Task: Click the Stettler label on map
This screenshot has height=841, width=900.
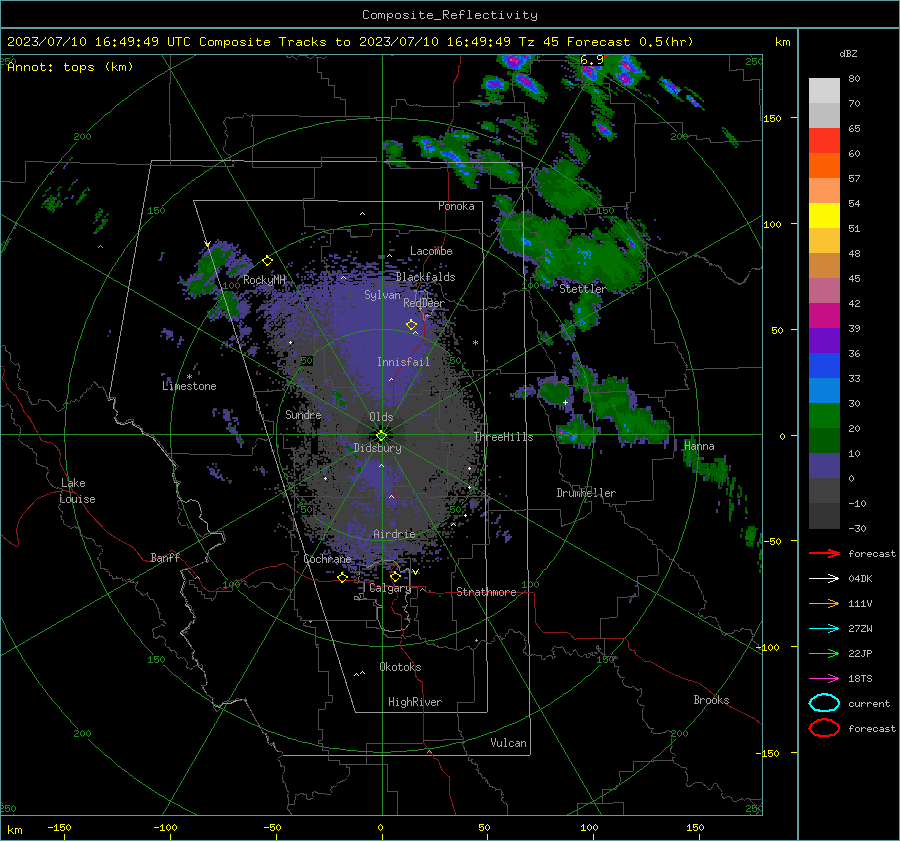Action: (583, 289)
